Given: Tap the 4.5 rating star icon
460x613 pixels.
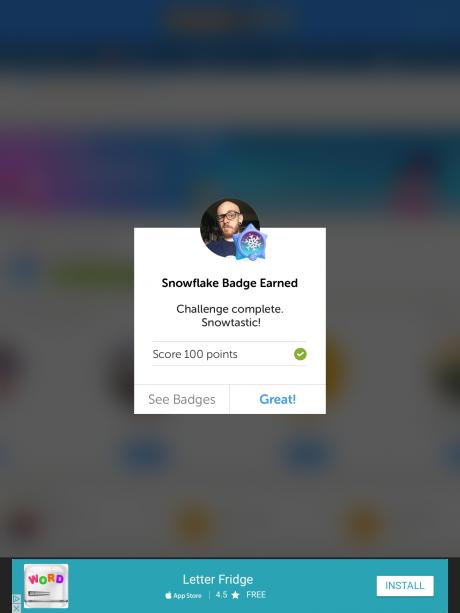Looking at the screenshot, I should [x=235, y=595].
